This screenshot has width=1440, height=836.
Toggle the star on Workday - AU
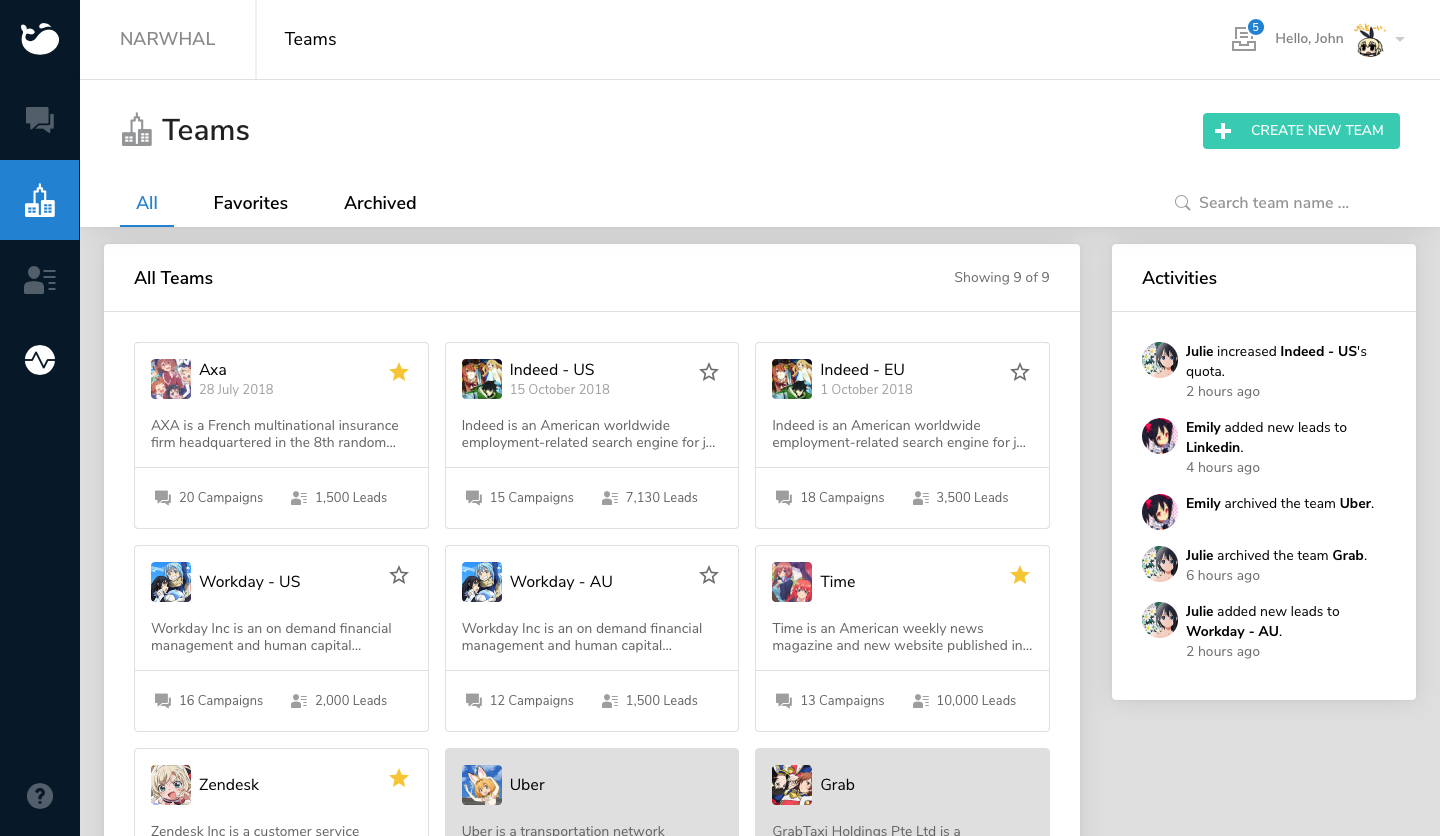[709, 575]
